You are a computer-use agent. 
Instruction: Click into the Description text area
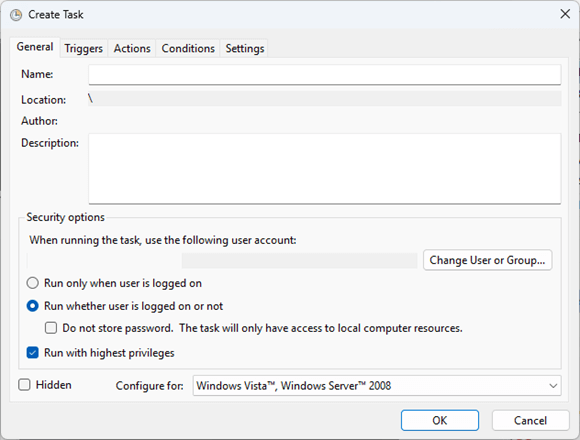tap(325, 169)
